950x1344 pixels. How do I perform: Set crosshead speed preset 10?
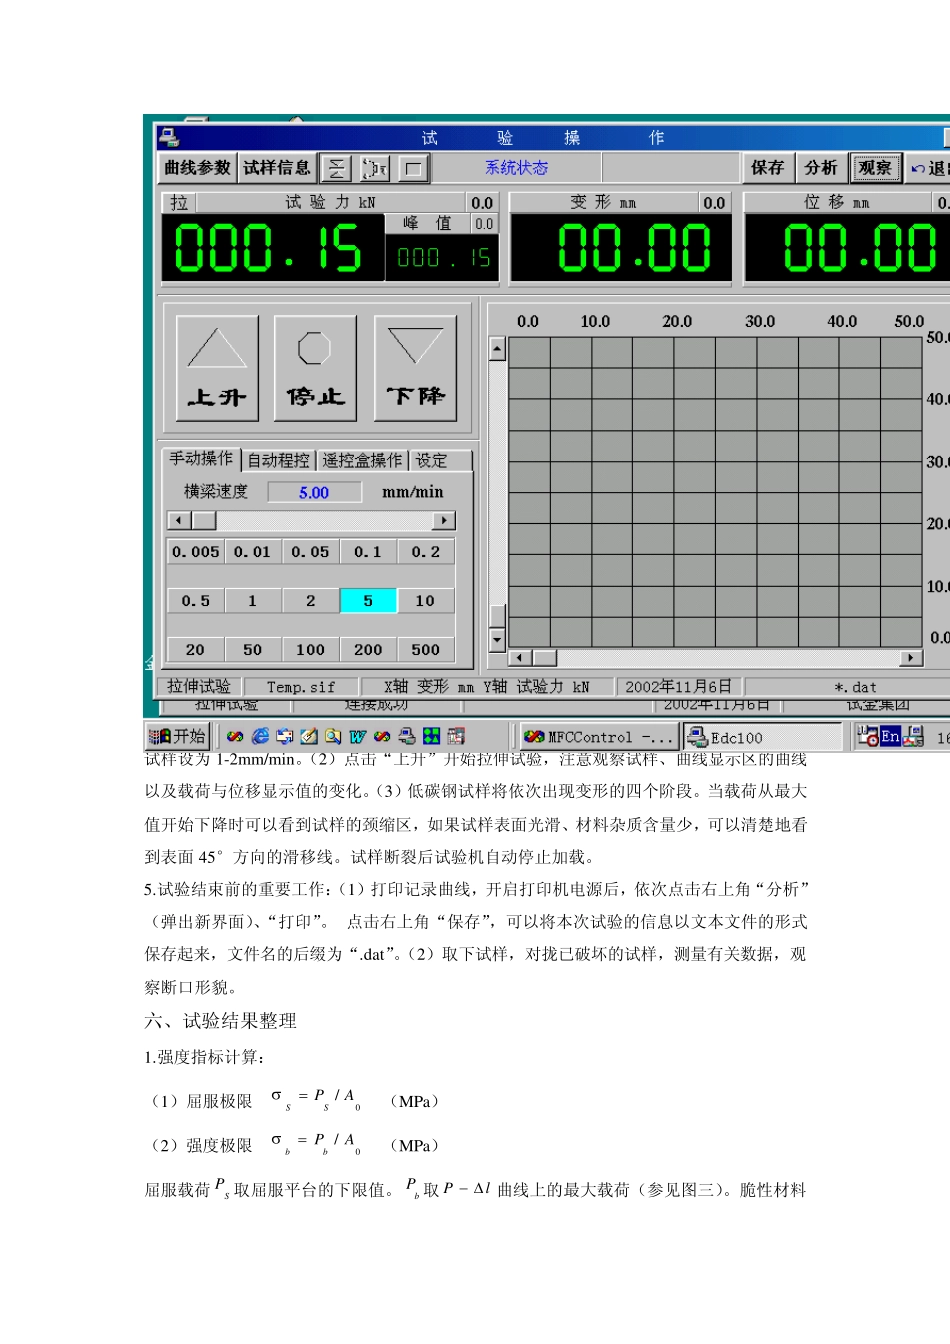tap(426, 601)
